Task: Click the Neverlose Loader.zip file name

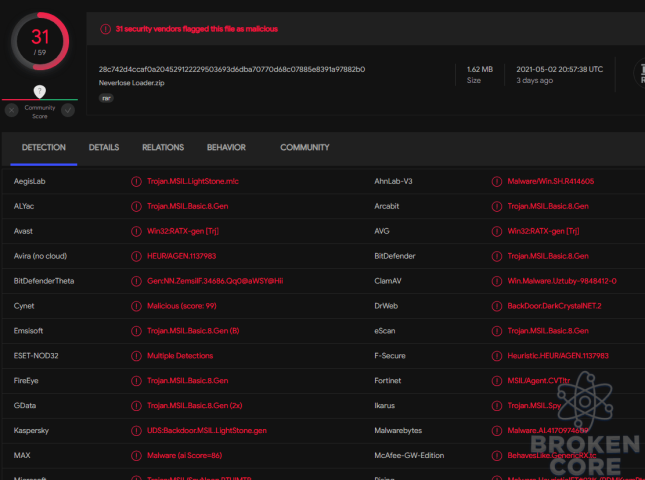Action: coord(131,83)
